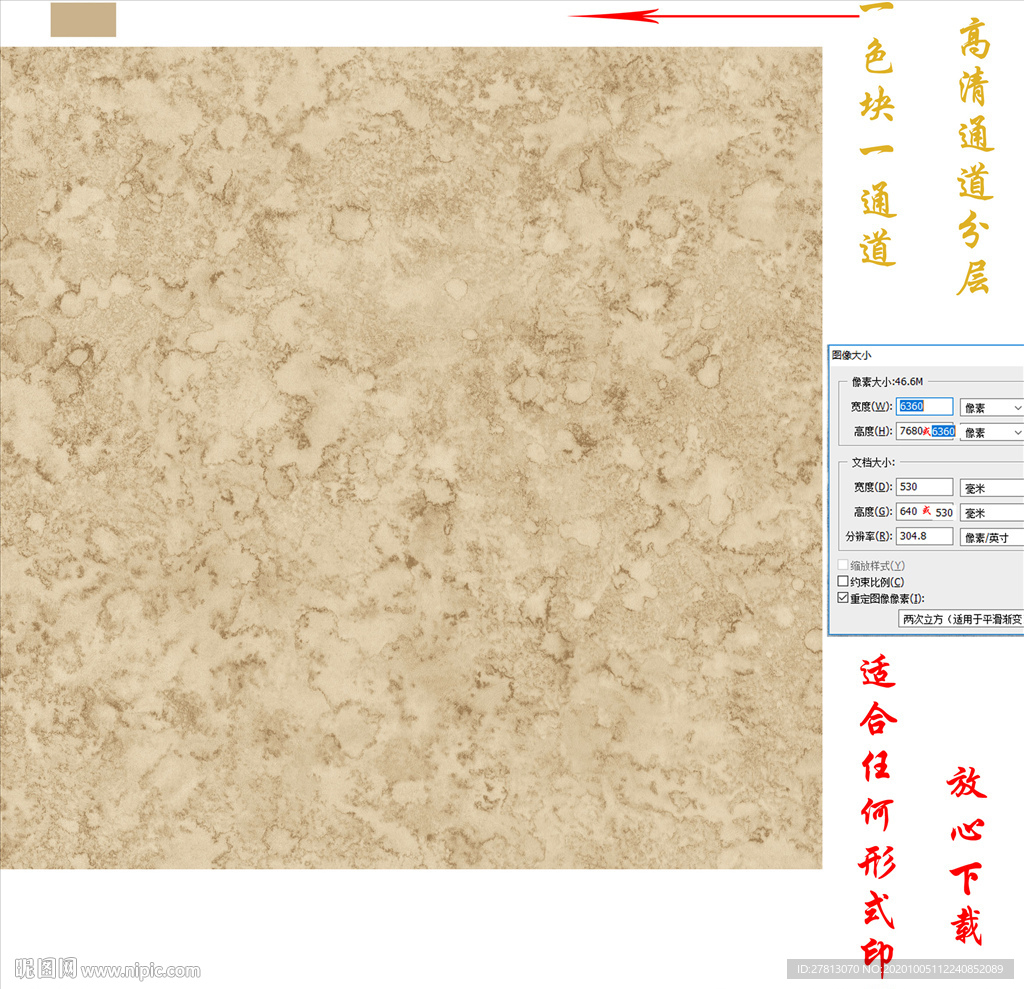Click the 宽度(W) pixel width field

pos(924,406)
